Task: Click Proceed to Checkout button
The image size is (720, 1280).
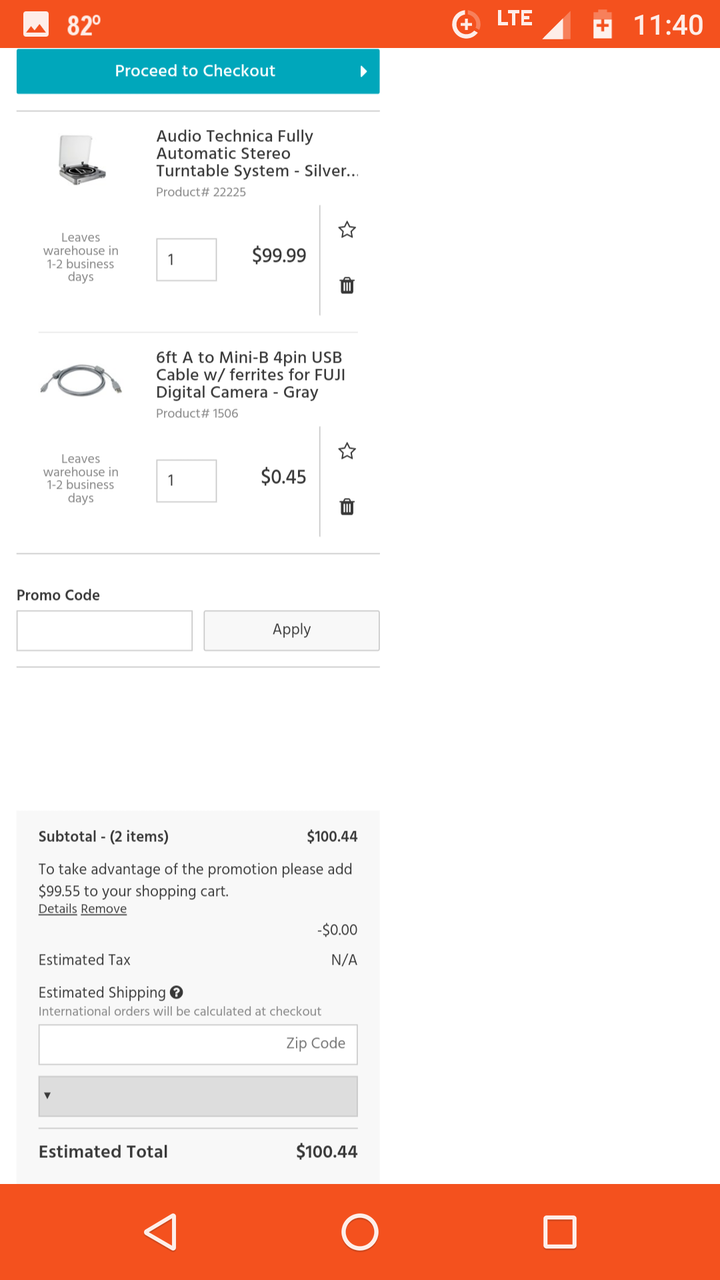Action: (x=198, y=71)
